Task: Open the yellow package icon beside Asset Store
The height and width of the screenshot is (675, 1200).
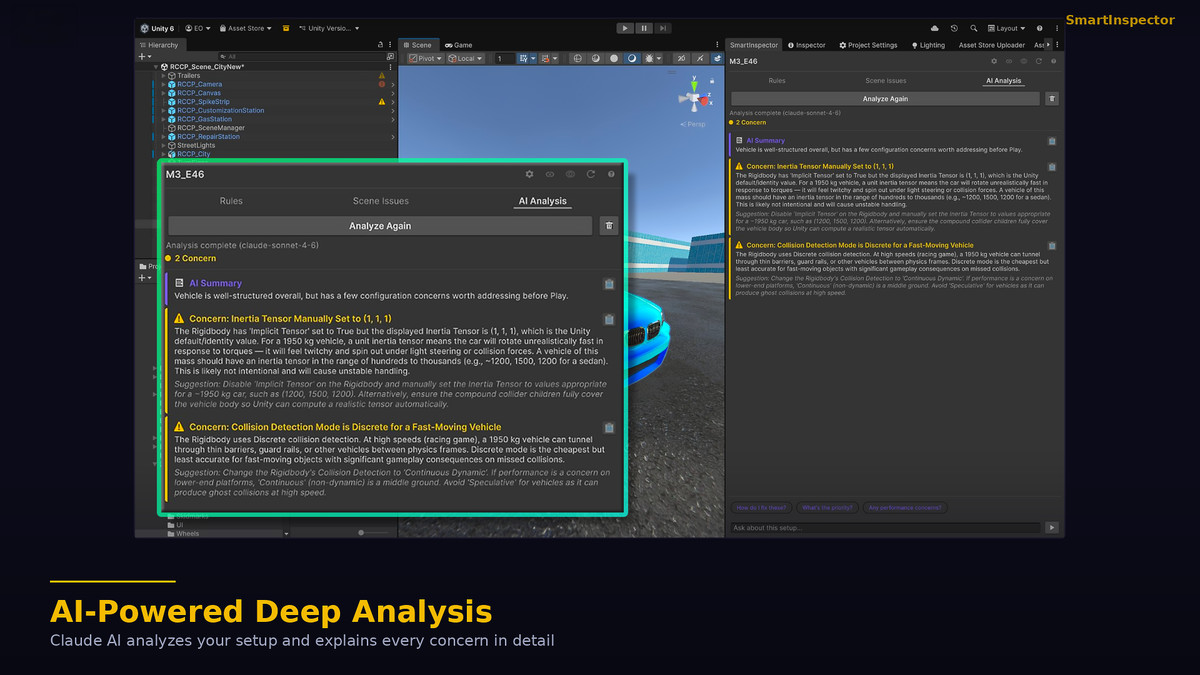Action: 286,28
